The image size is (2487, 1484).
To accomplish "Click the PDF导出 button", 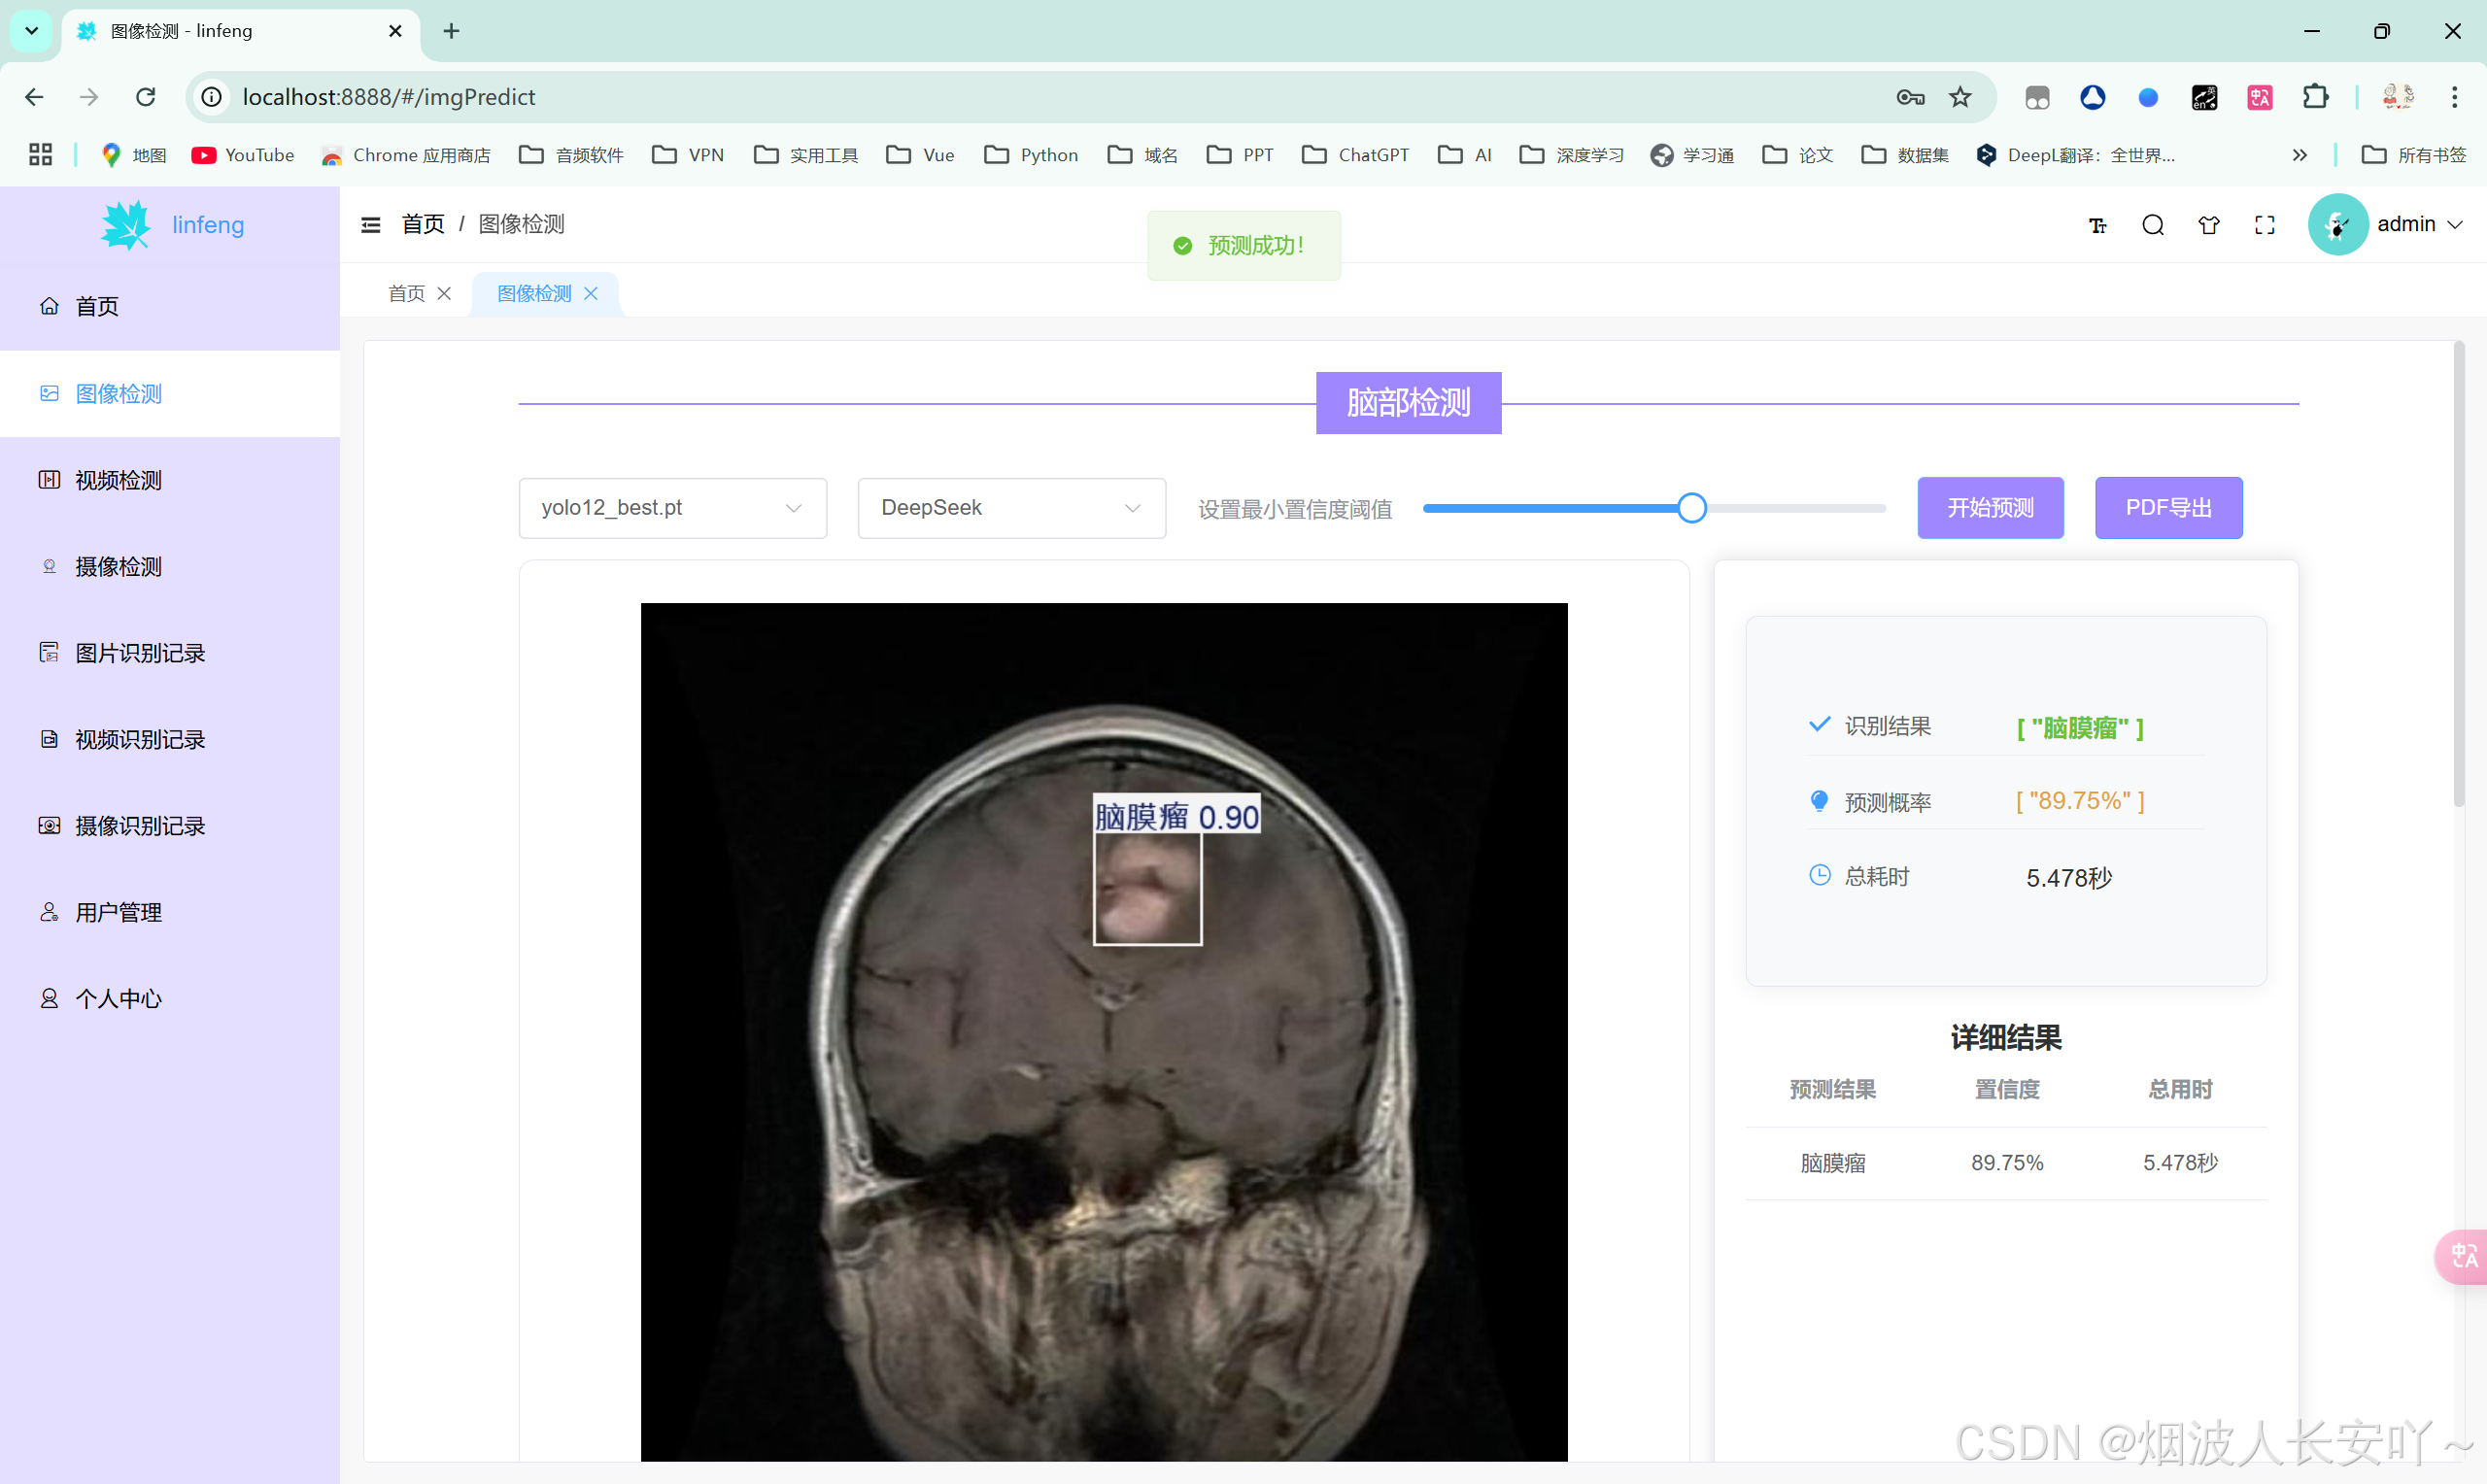I will 2168,508.
